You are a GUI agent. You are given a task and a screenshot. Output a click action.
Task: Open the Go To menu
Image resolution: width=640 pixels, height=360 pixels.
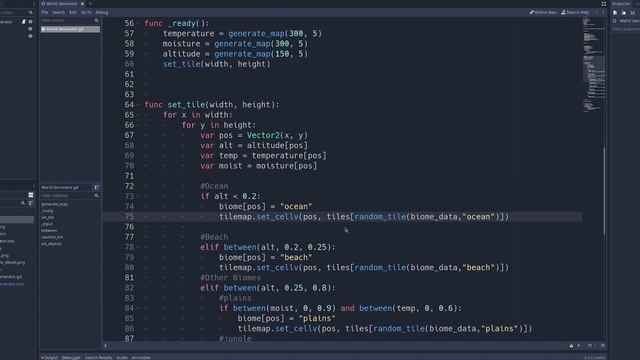(x=86, y=12)
